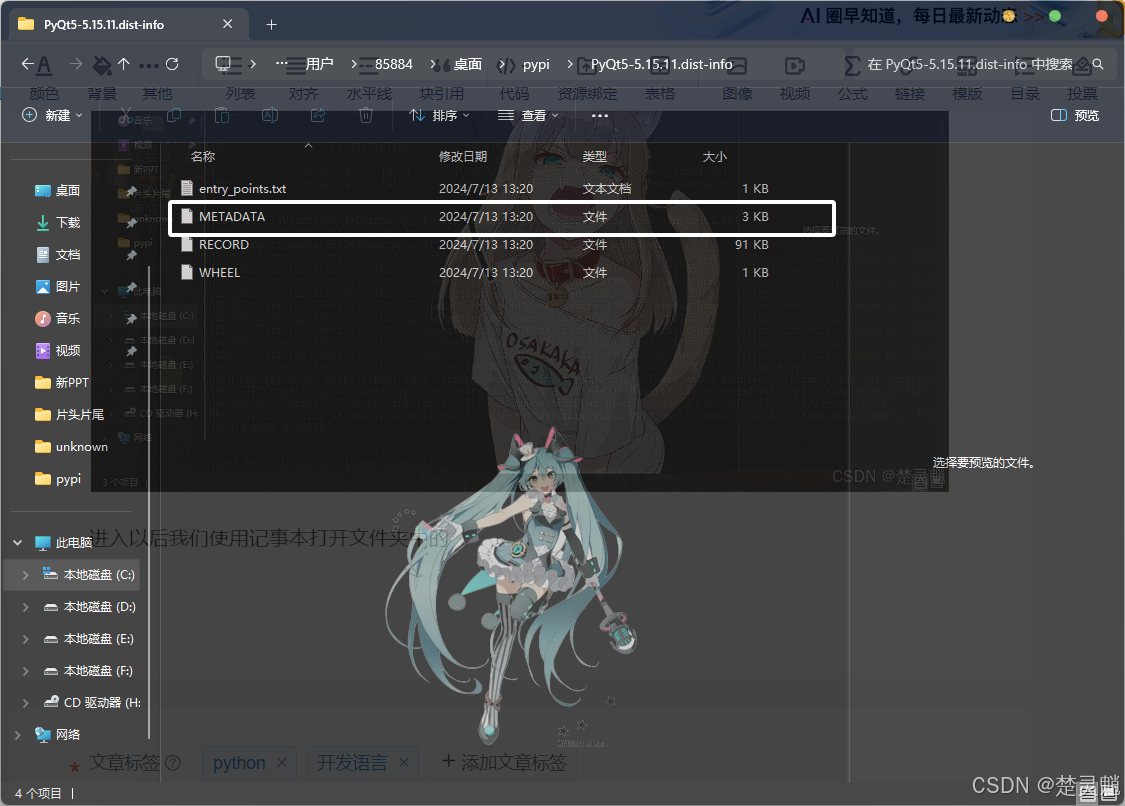Sort by the 修改日期 column header
The width and height of the screenshot is (1125, 806).
click(x=463, y=156)
